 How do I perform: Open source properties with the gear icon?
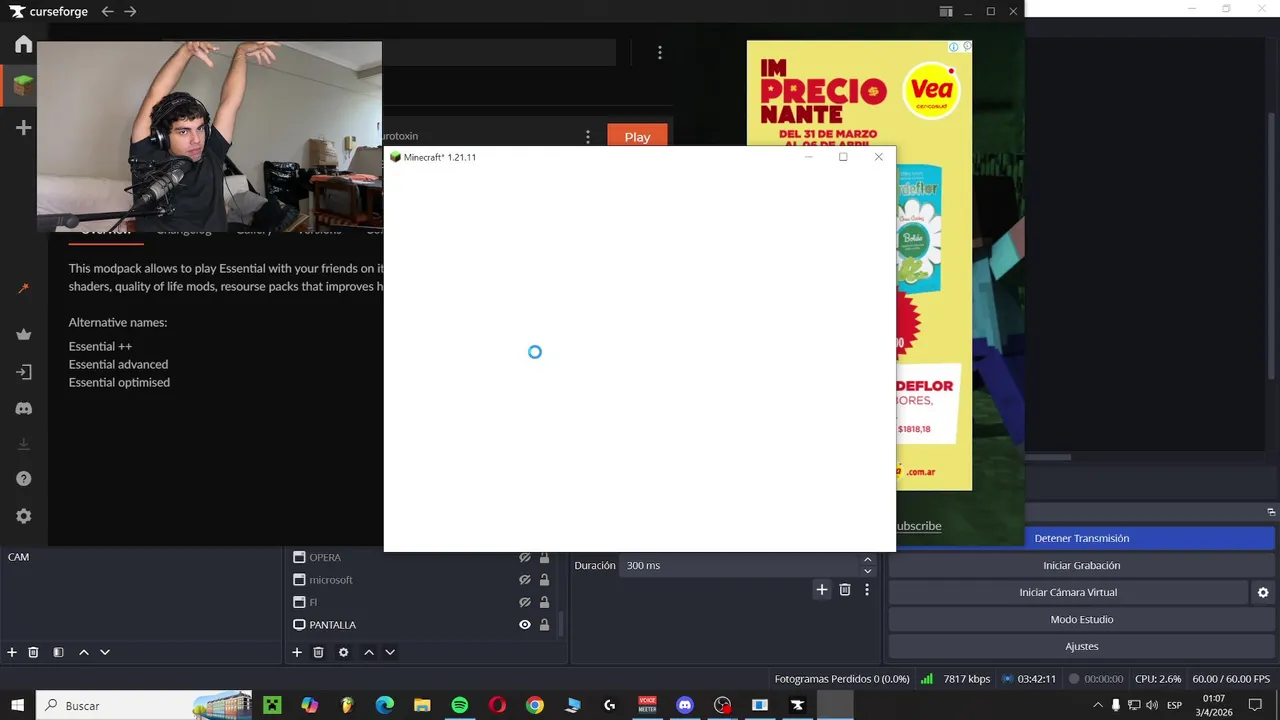pos(343,652)
